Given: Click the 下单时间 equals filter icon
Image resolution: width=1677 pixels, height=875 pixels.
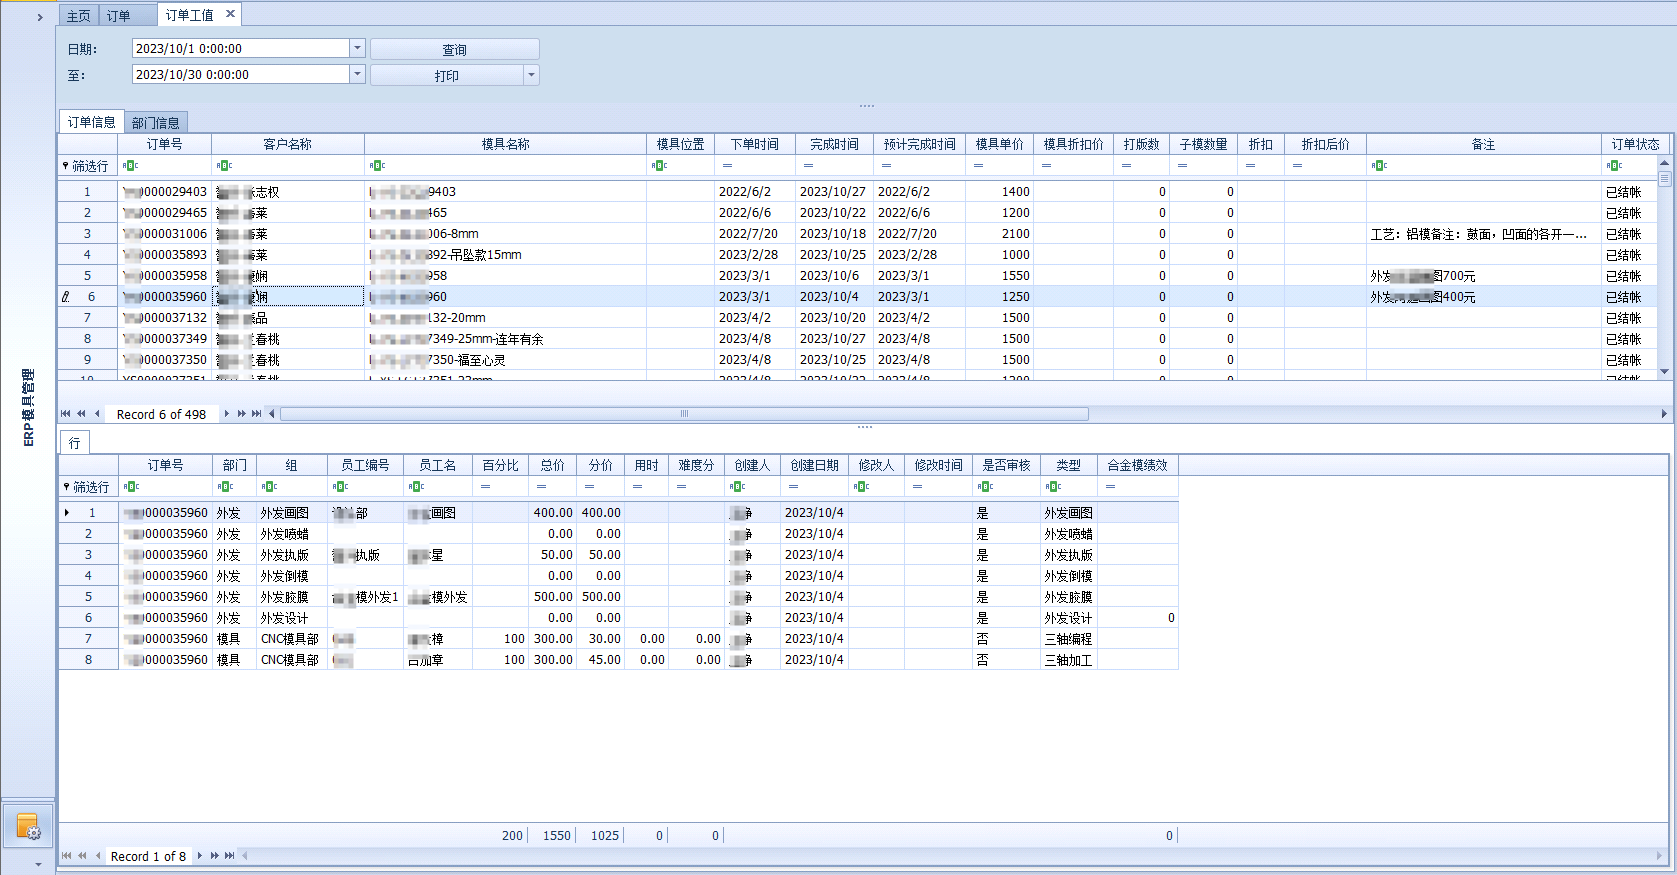Looking at the screenshot, I should coord(728,166).
